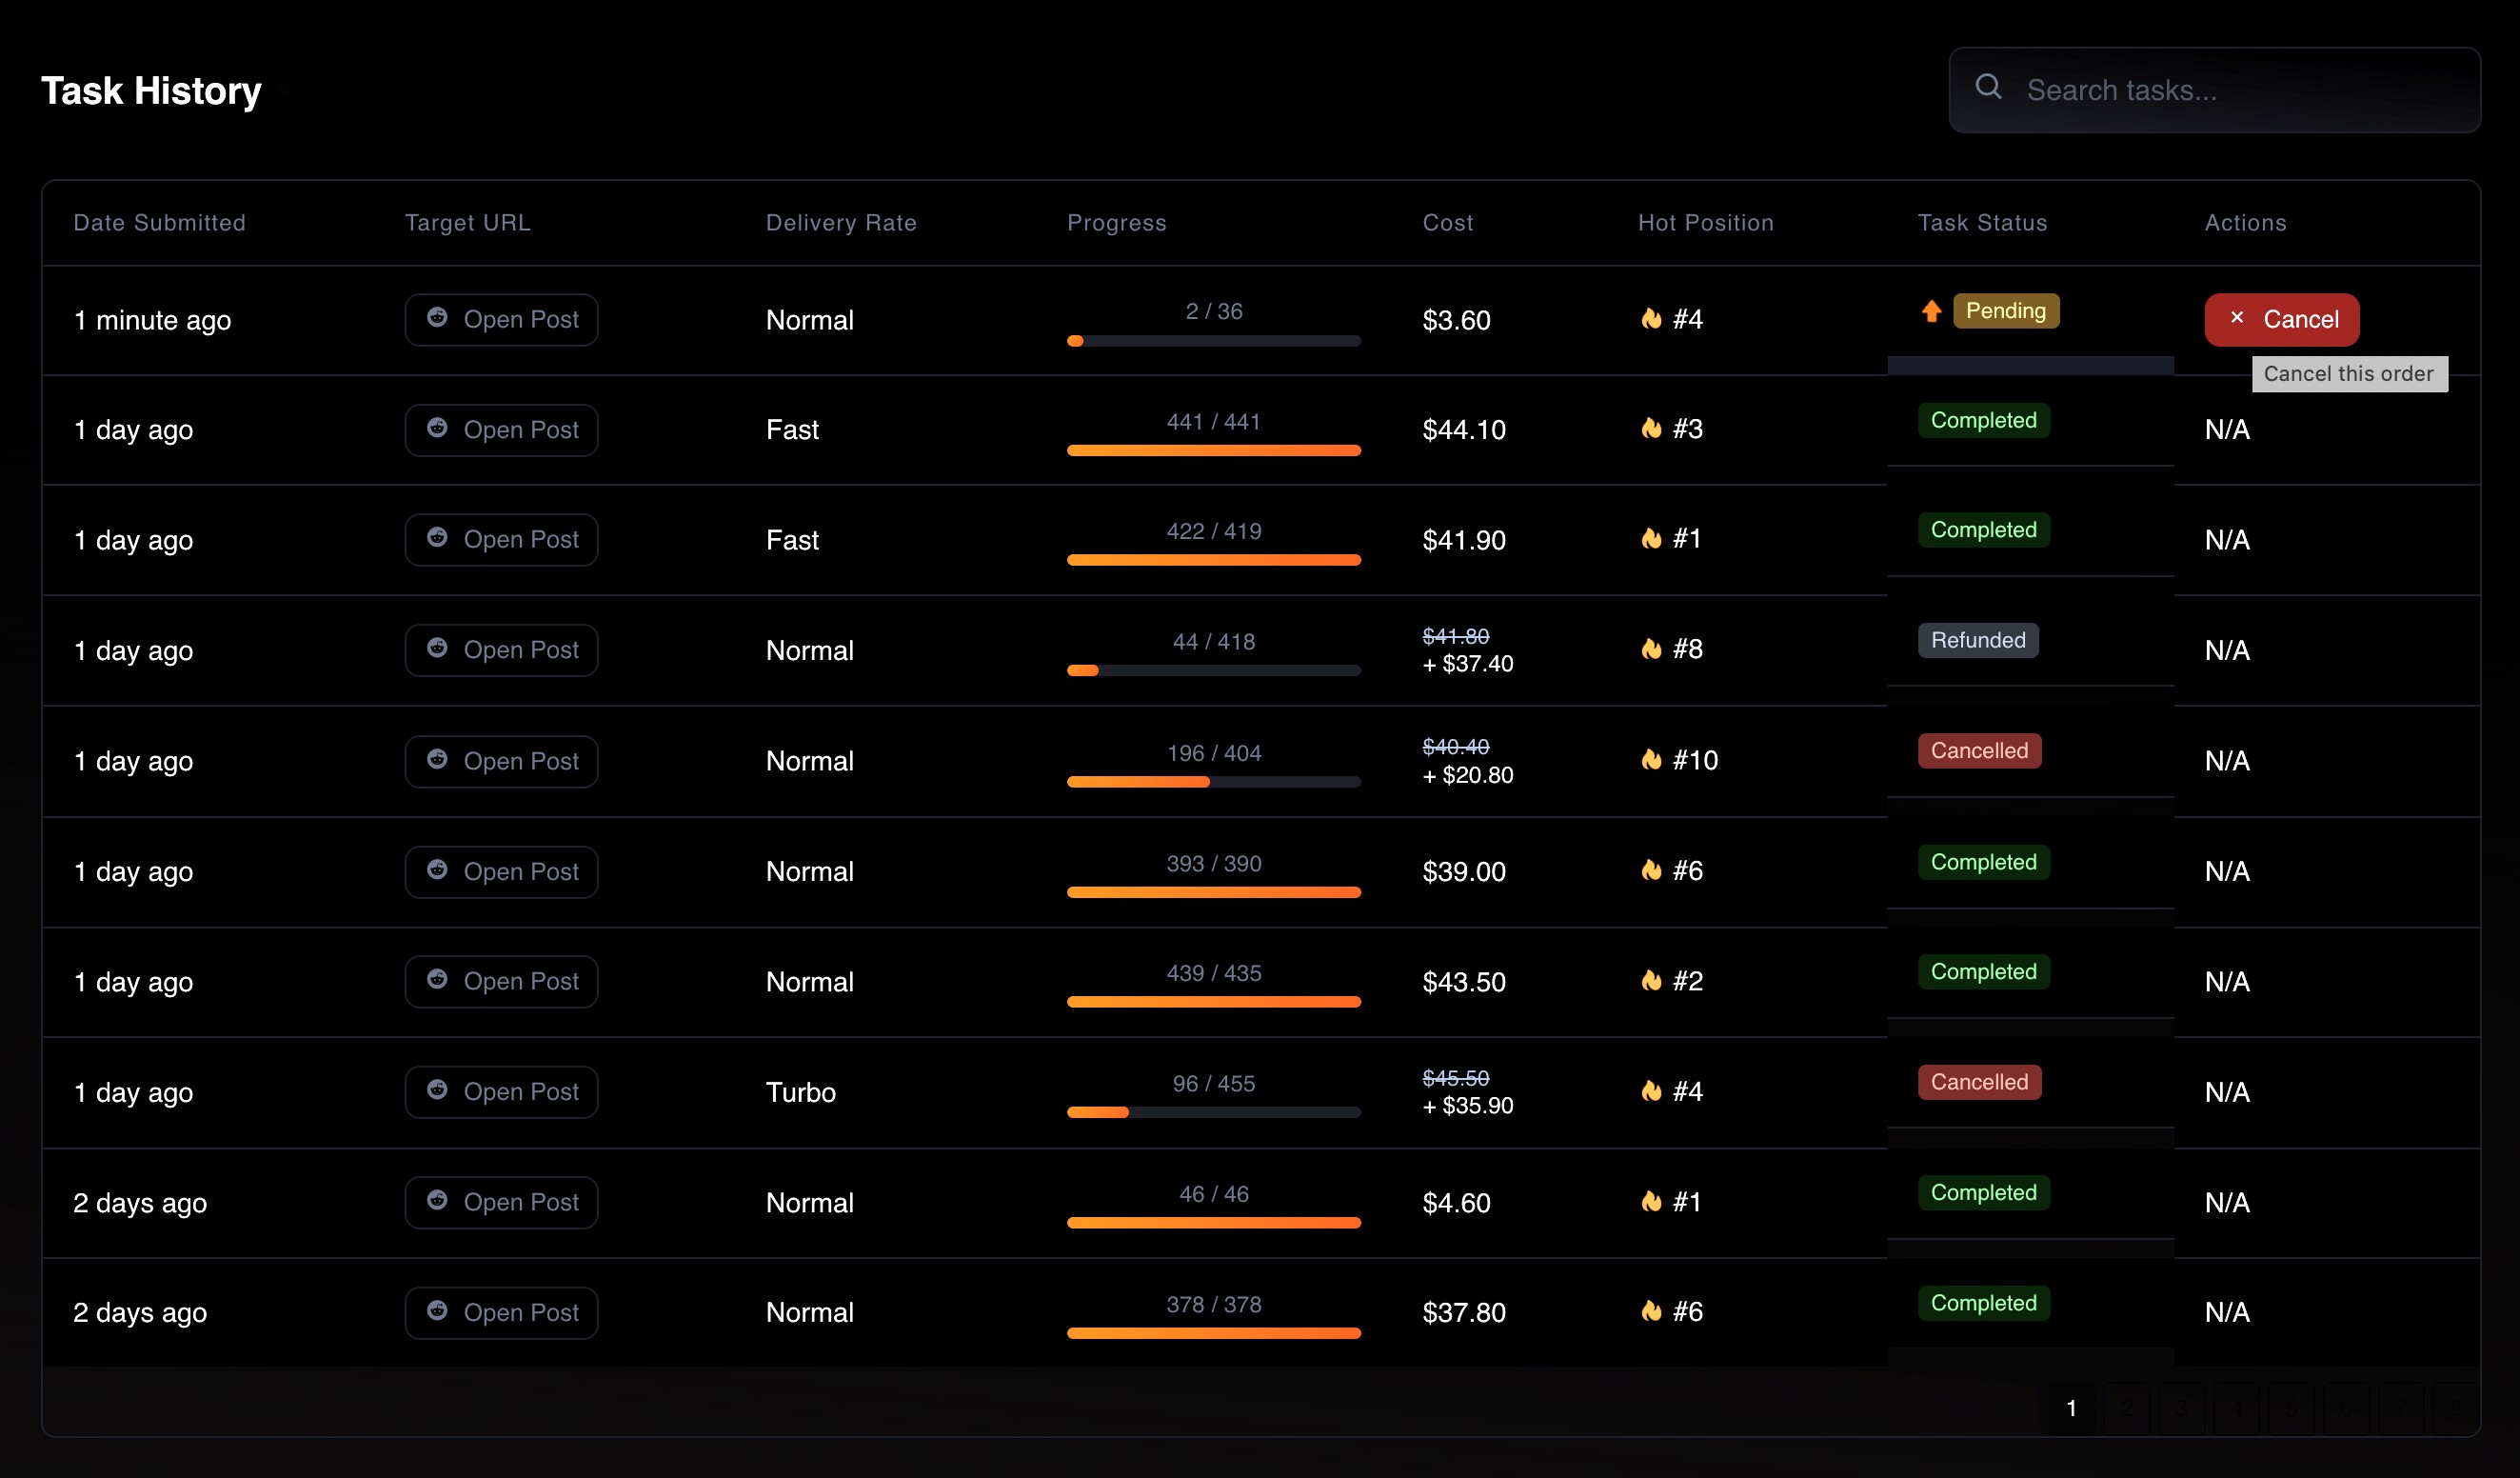Click the 422 / 419 progress text
The height and width of the screenshot is (1478, 2520).
click(1213, 531)
